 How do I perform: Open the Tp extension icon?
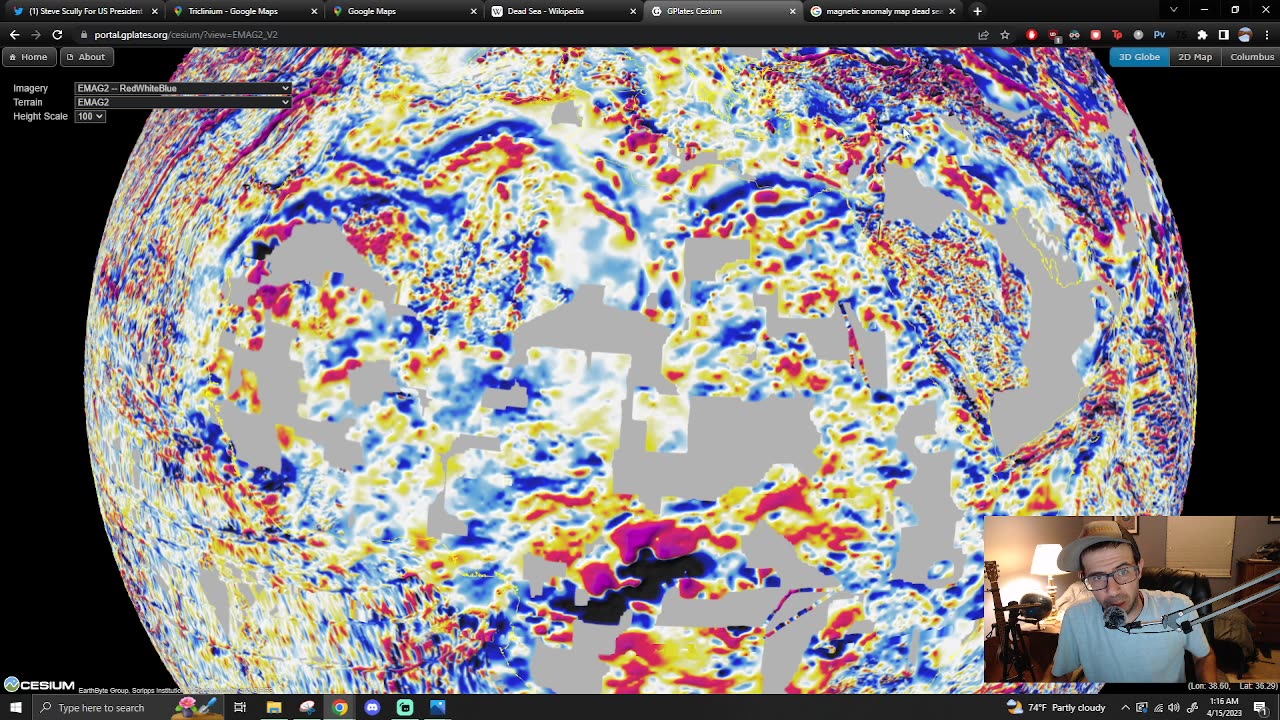pos(1117,35)
